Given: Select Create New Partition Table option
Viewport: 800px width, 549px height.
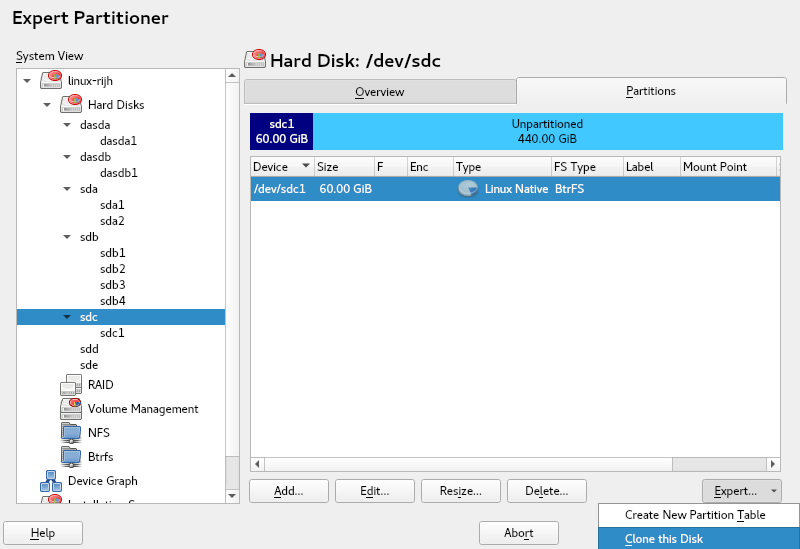Looking at the screenshot, I should [695, 515].
